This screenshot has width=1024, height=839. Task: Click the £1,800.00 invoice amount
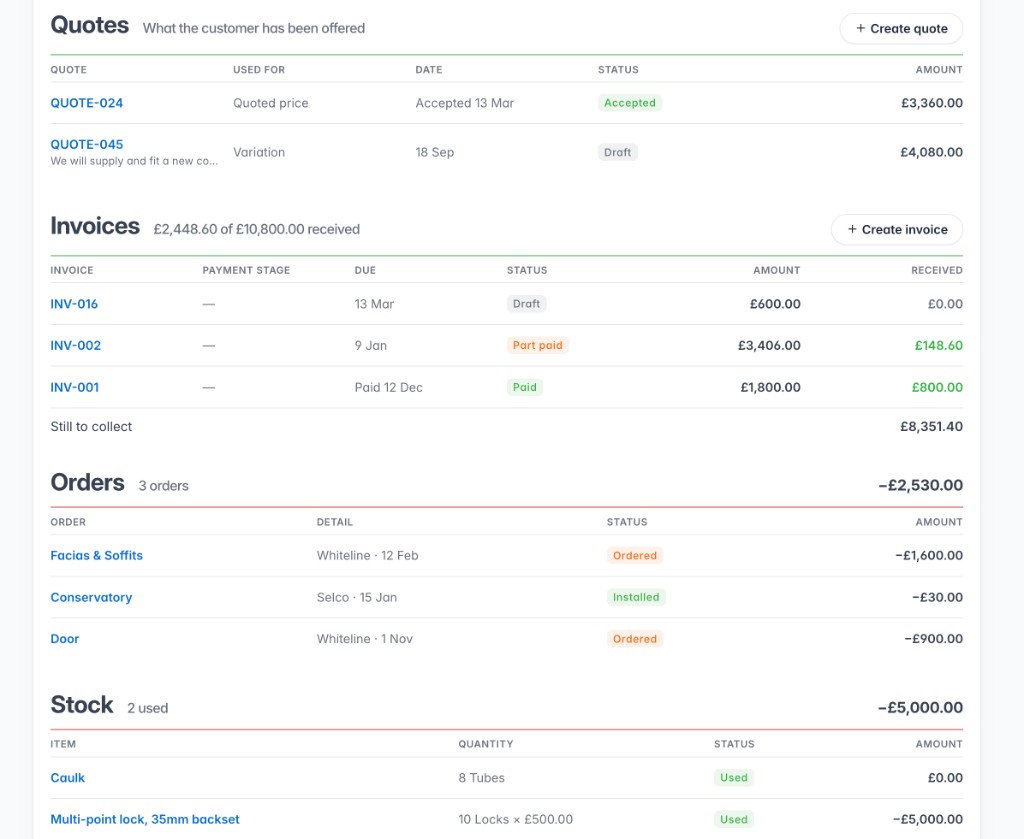click(x=771, y=388)
